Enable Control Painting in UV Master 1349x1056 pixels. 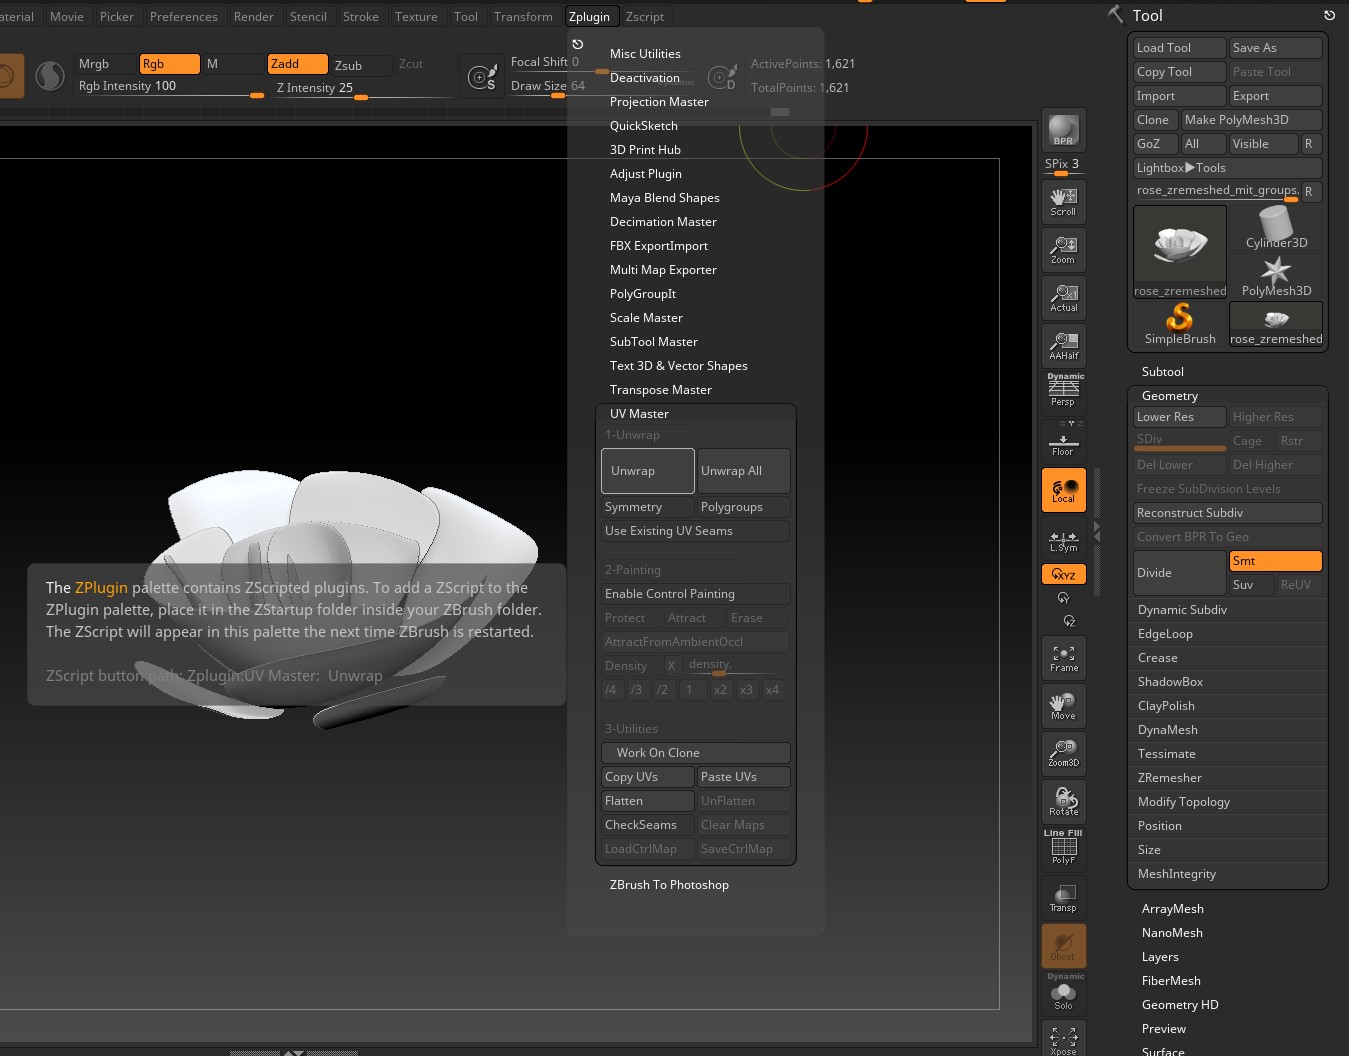click(695, 594)
